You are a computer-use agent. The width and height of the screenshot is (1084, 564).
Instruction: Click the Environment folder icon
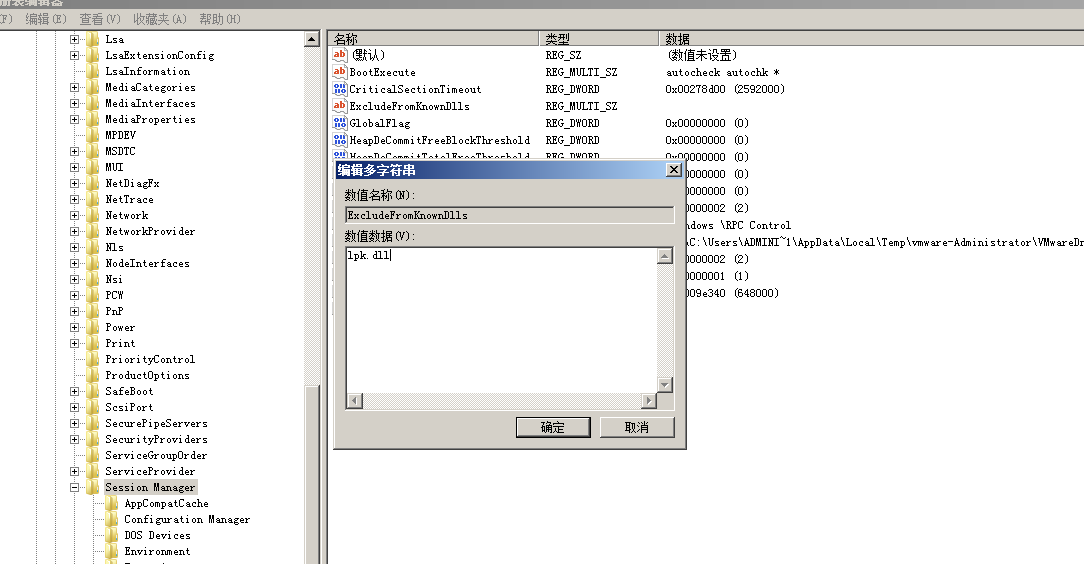pos(112,551)
